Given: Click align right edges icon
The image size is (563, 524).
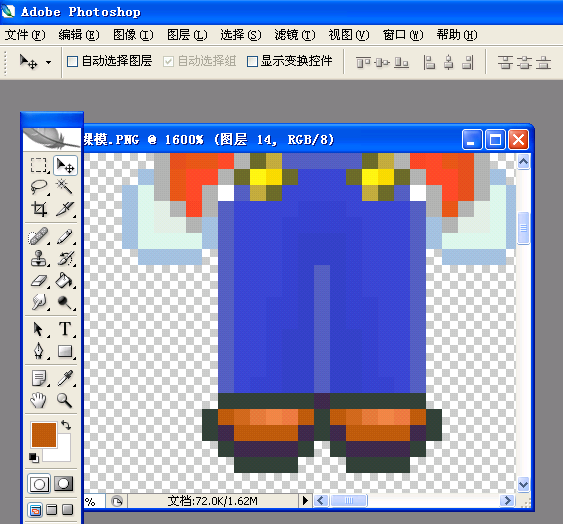Looking at the screenshot, I should pyautogui.click(x=467, y=62).
